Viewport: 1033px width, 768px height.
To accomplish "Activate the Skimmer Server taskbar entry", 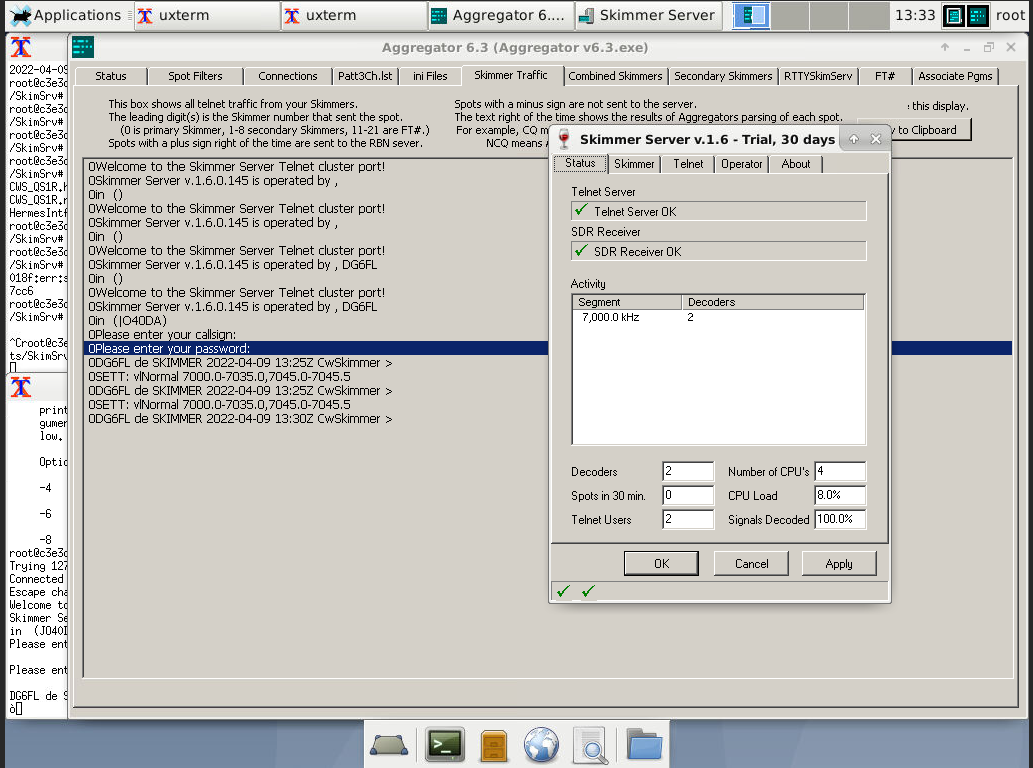I will tap(649, 15).
